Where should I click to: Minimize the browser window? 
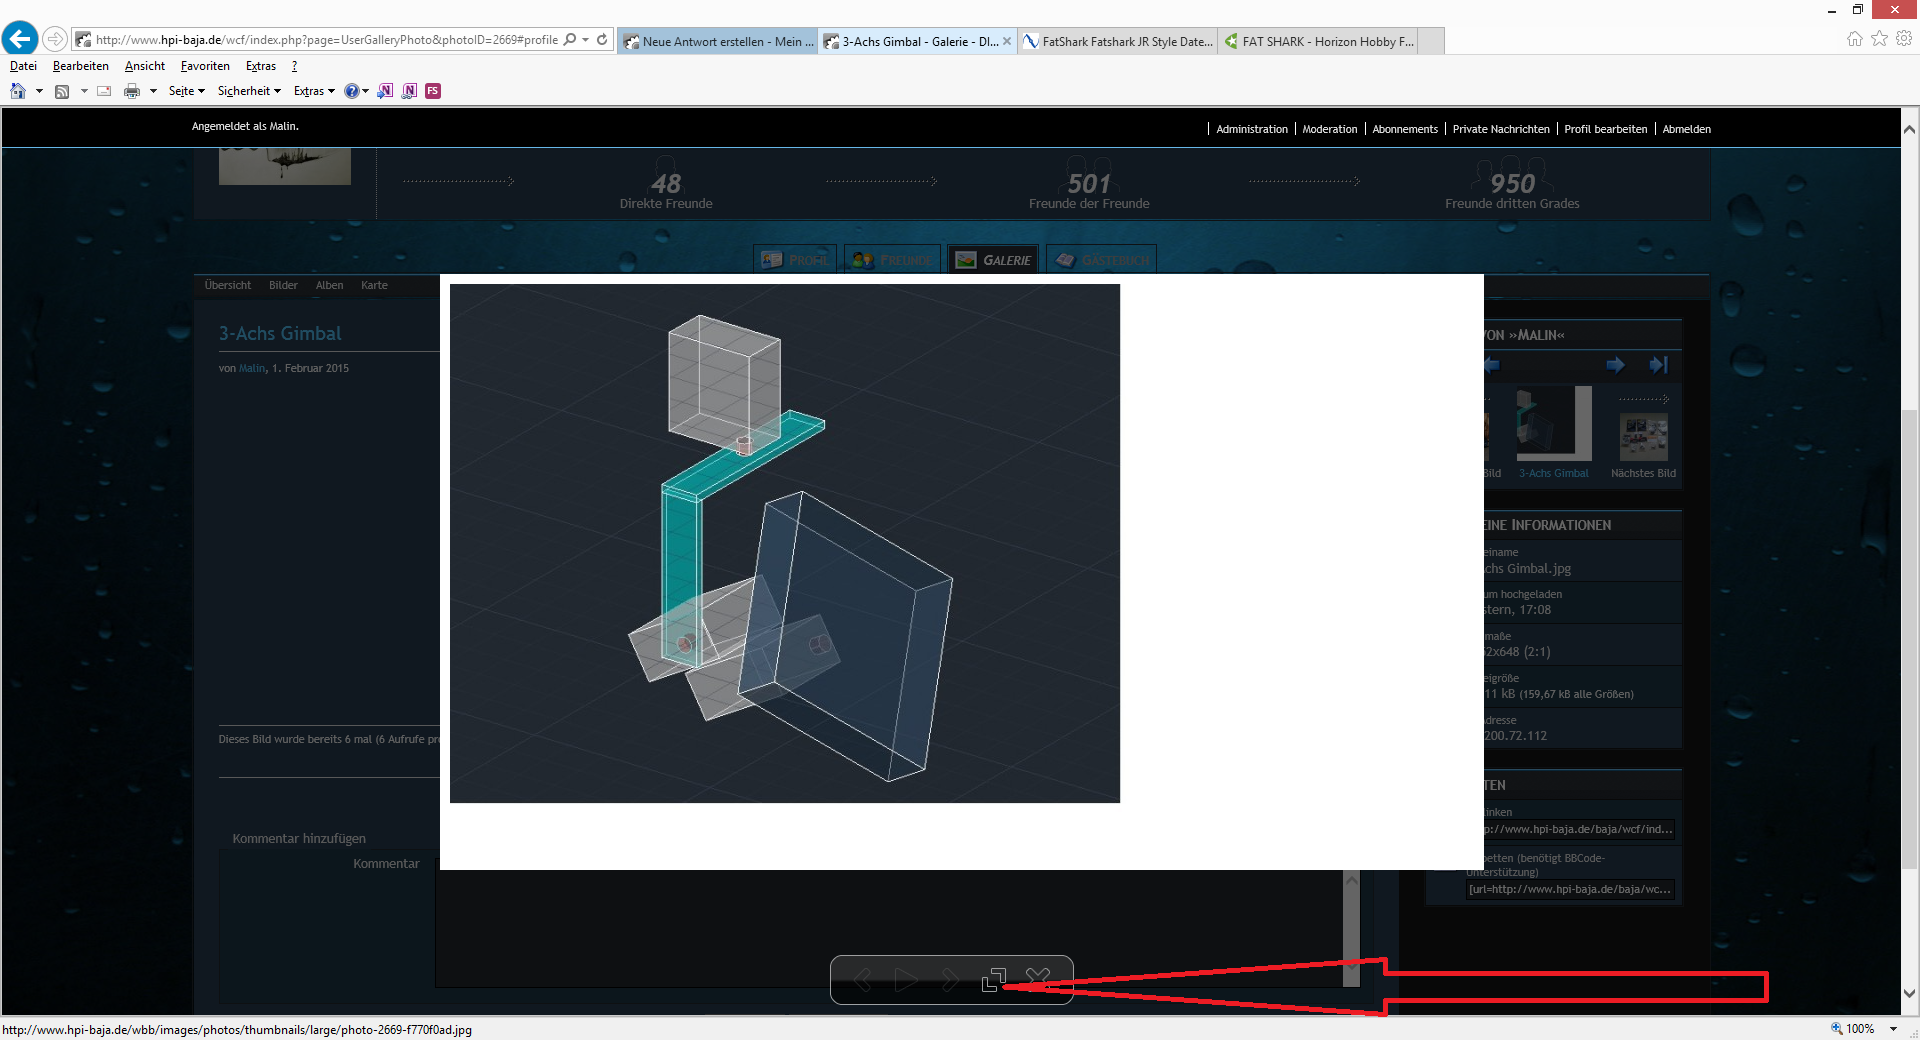[1832, 10]
